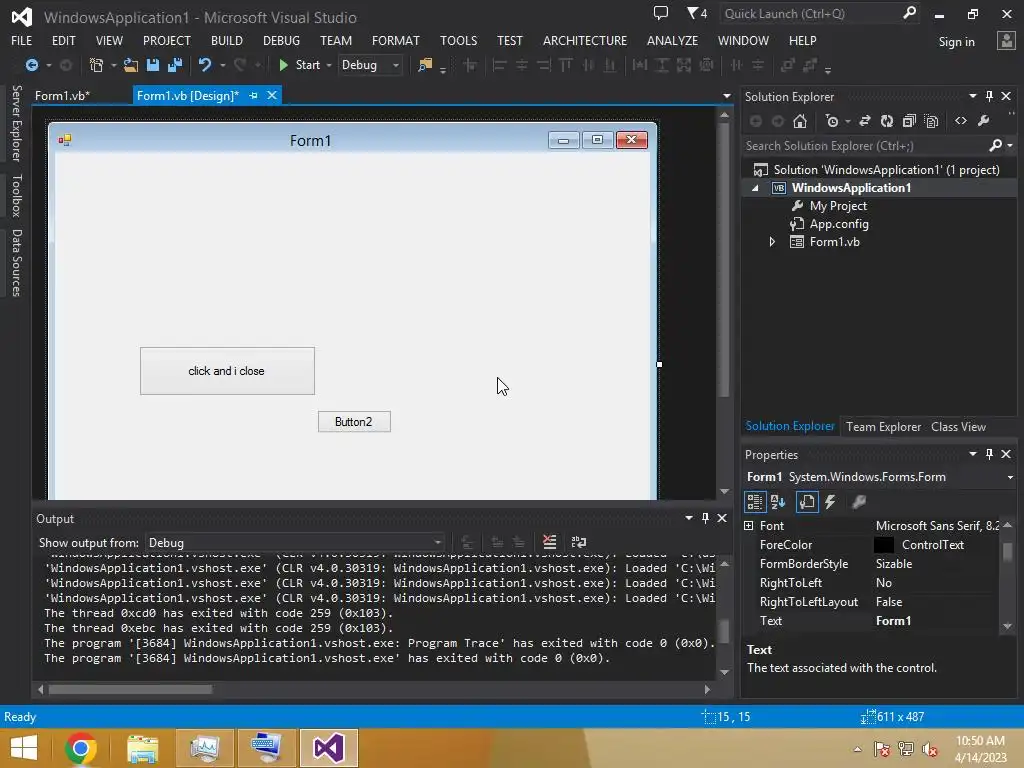The width and height of the screenshot is (1024, 768).
Task: Open the Server Explorer side tab
Action: pyautogui.click(x=16, y=123)
